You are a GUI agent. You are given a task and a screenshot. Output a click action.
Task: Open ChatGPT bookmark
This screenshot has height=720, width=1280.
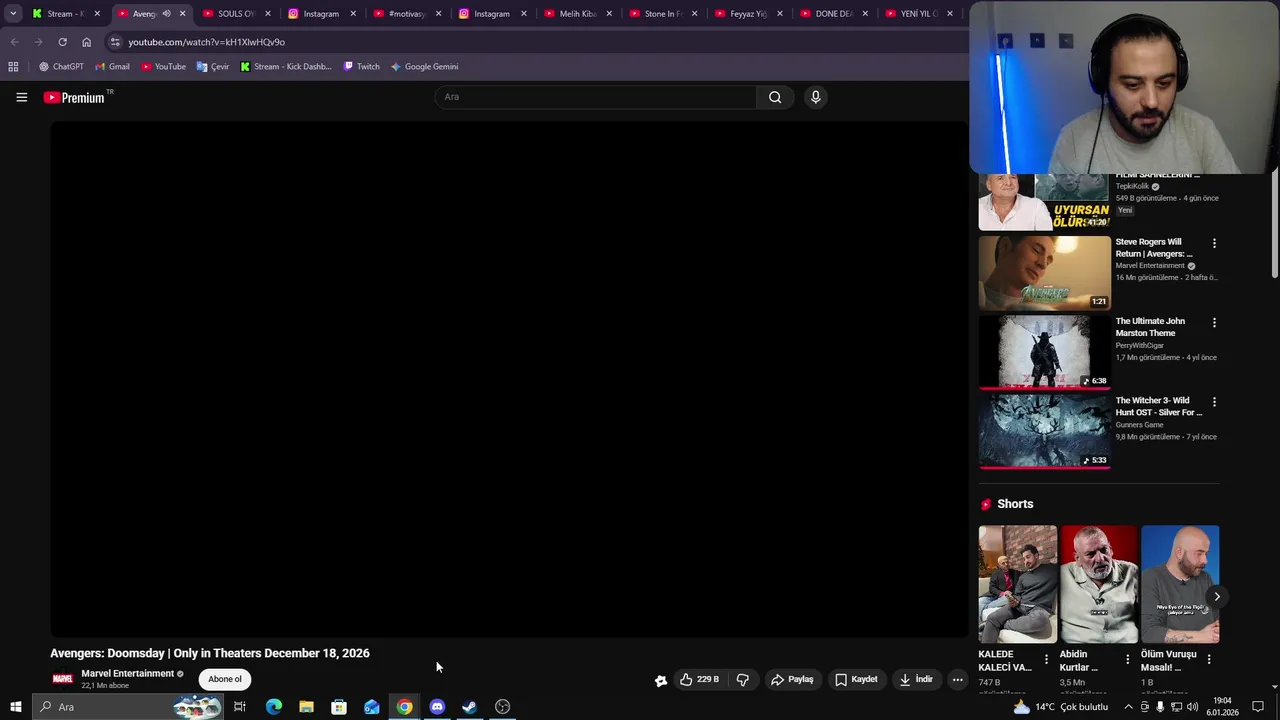click(x=61, y=67)
